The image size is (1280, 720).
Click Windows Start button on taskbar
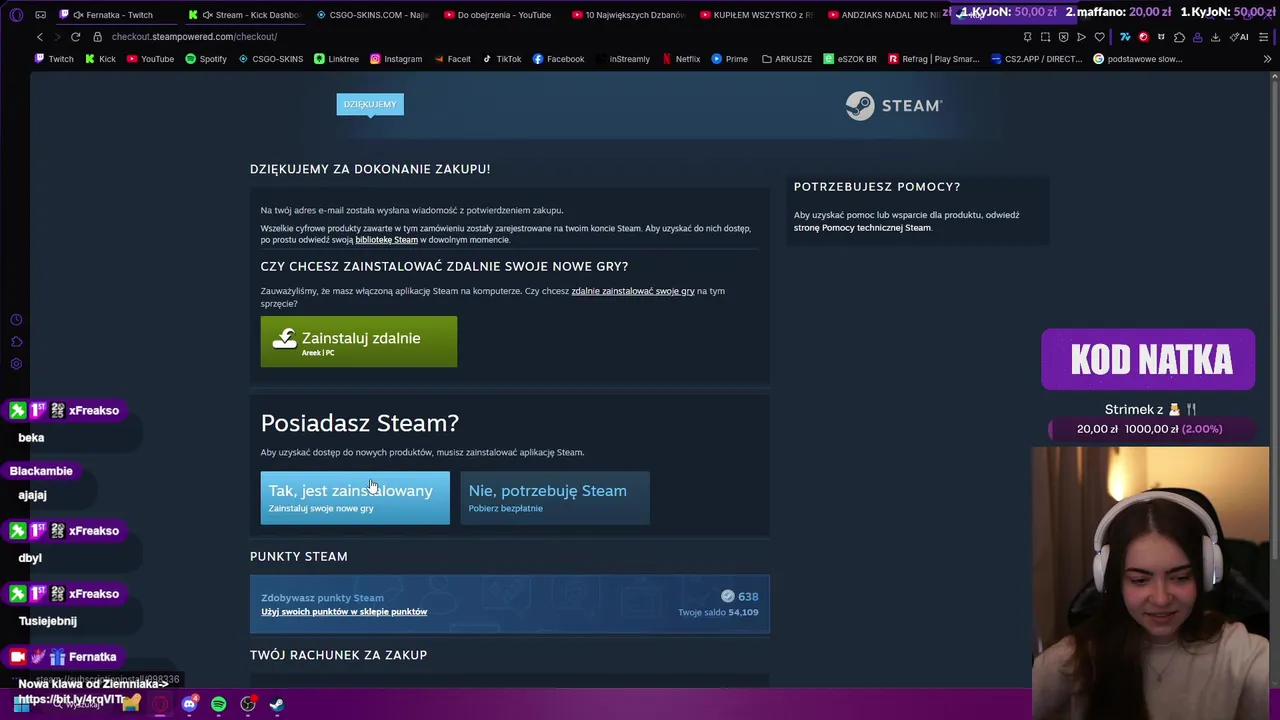pyautogui.click(x=21, y=704)
